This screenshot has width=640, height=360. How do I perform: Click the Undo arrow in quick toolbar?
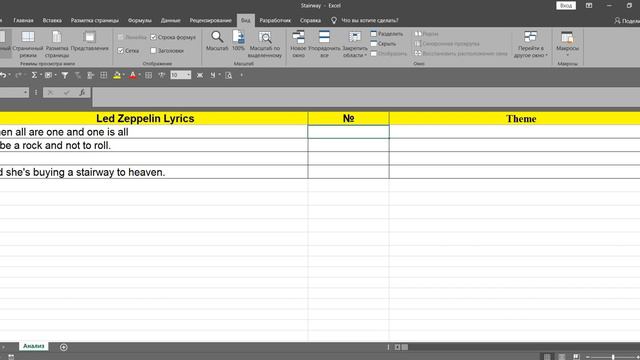tap(3, 75)
